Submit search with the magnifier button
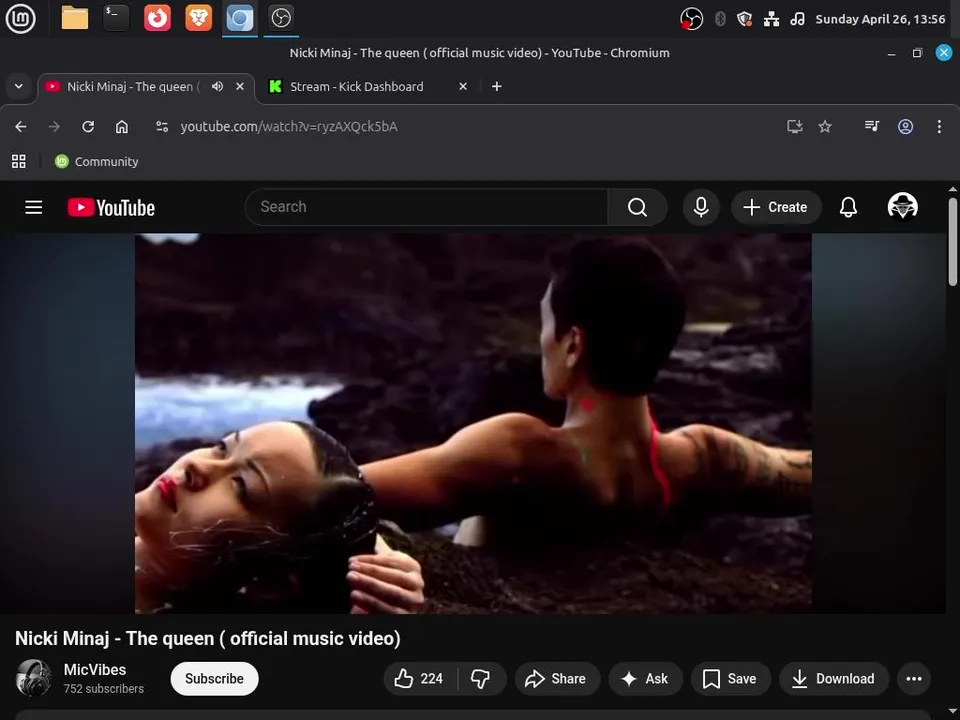This screenshot has width=960, height=720. 637,207
